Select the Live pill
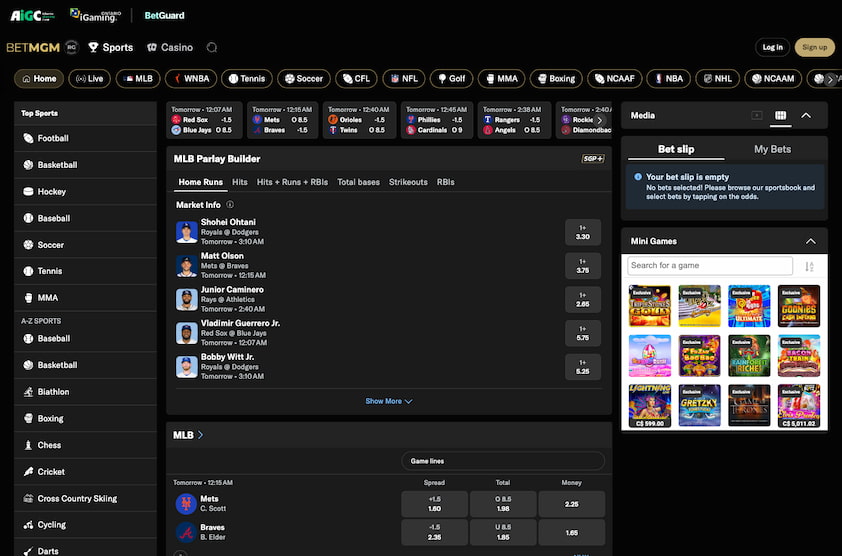 pos(90,78)
